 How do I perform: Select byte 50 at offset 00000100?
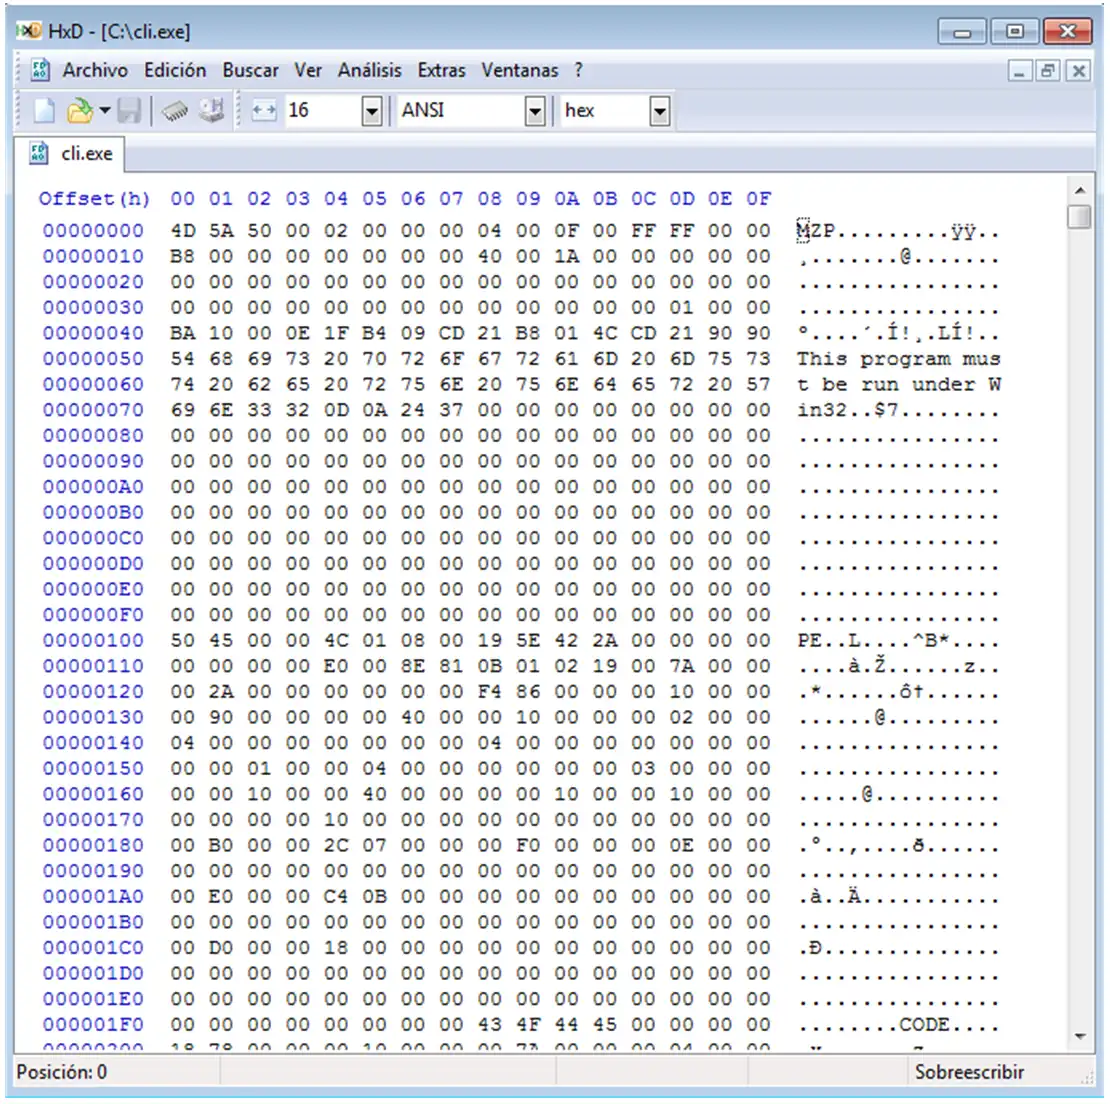pos(182,640)
